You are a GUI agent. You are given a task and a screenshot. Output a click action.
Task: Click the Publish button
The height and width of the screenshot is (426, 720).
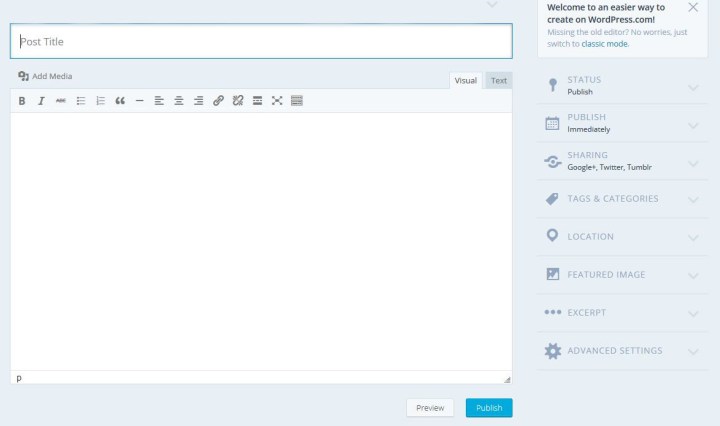(489, 408)
